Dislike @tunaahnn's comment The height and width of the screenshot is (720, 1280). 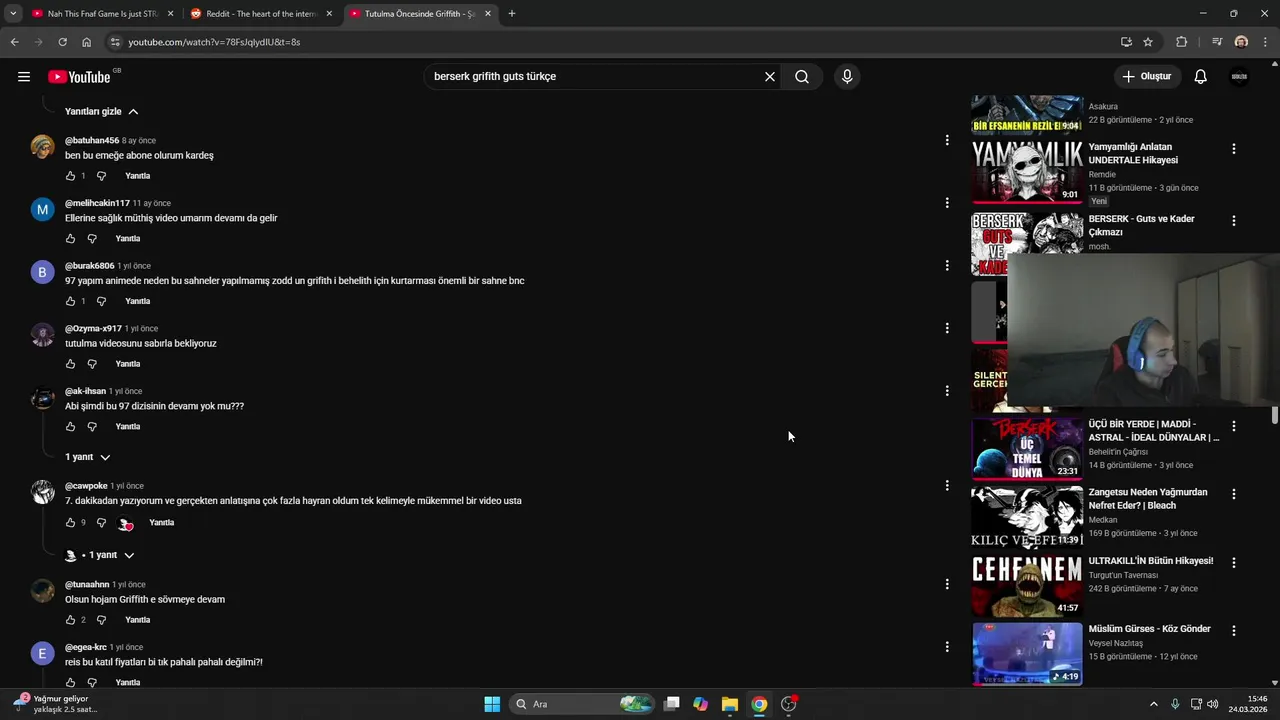click(x=101, y=620)
